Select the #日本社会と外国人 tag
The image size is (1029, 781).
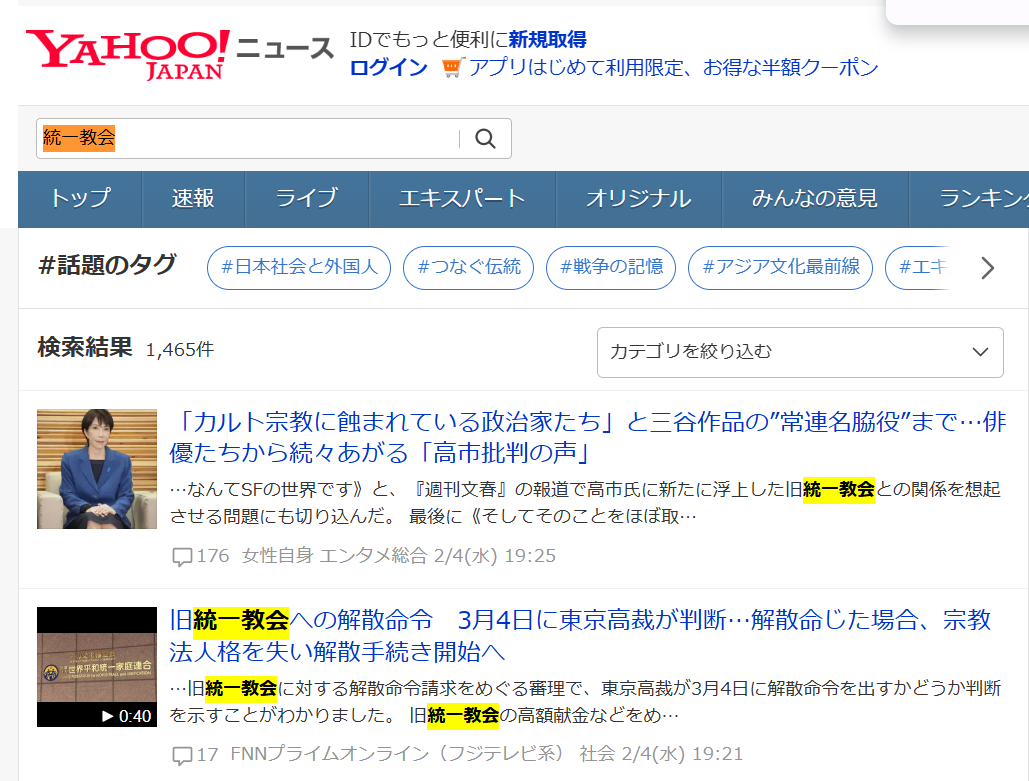pyautogui.click(x=299, y=268)
